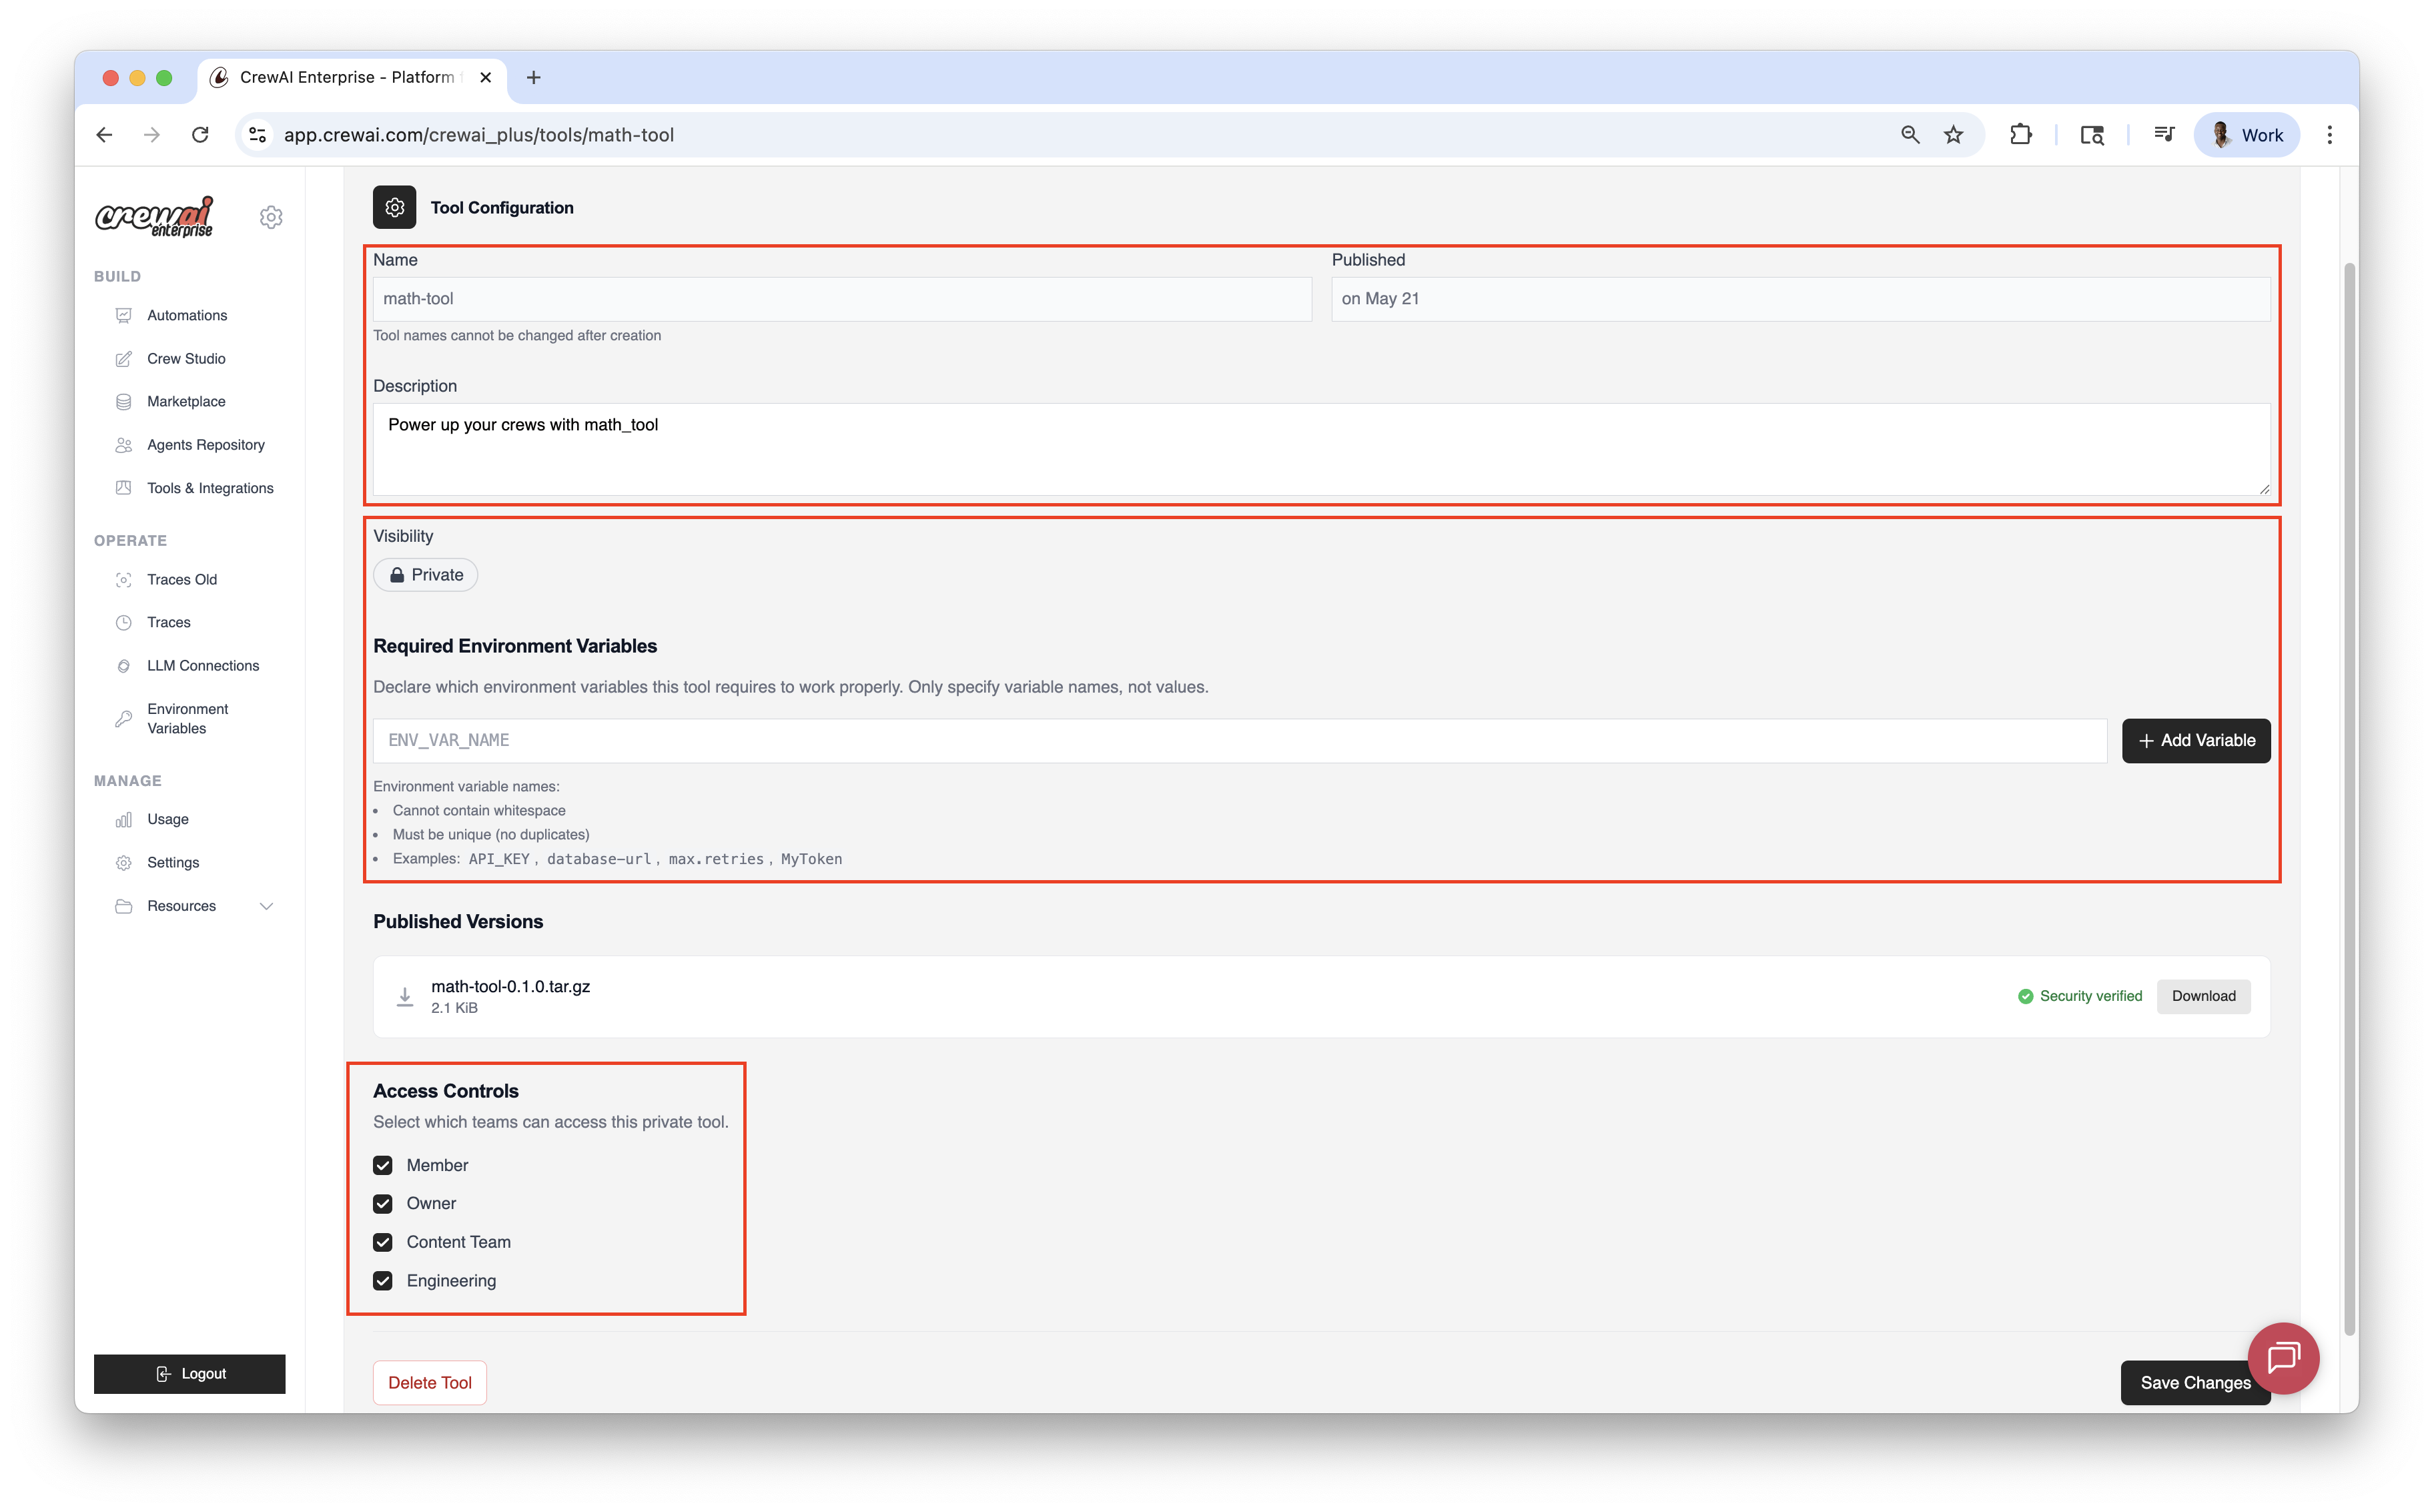Open the chat support bubble
2434x1512 pixels.
click(x=2284, y=1357)
